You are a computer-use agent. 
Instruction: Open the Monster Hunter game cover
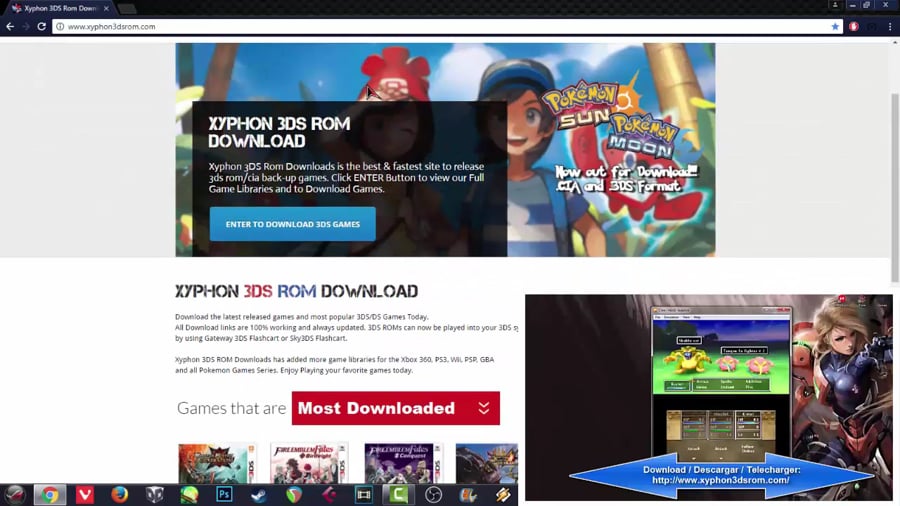pyautogui.click(x=217, y=463)
